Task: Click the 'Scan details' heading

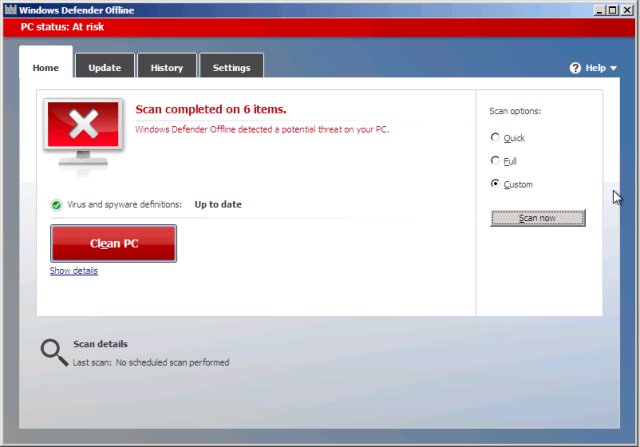Action: [100, 344]
